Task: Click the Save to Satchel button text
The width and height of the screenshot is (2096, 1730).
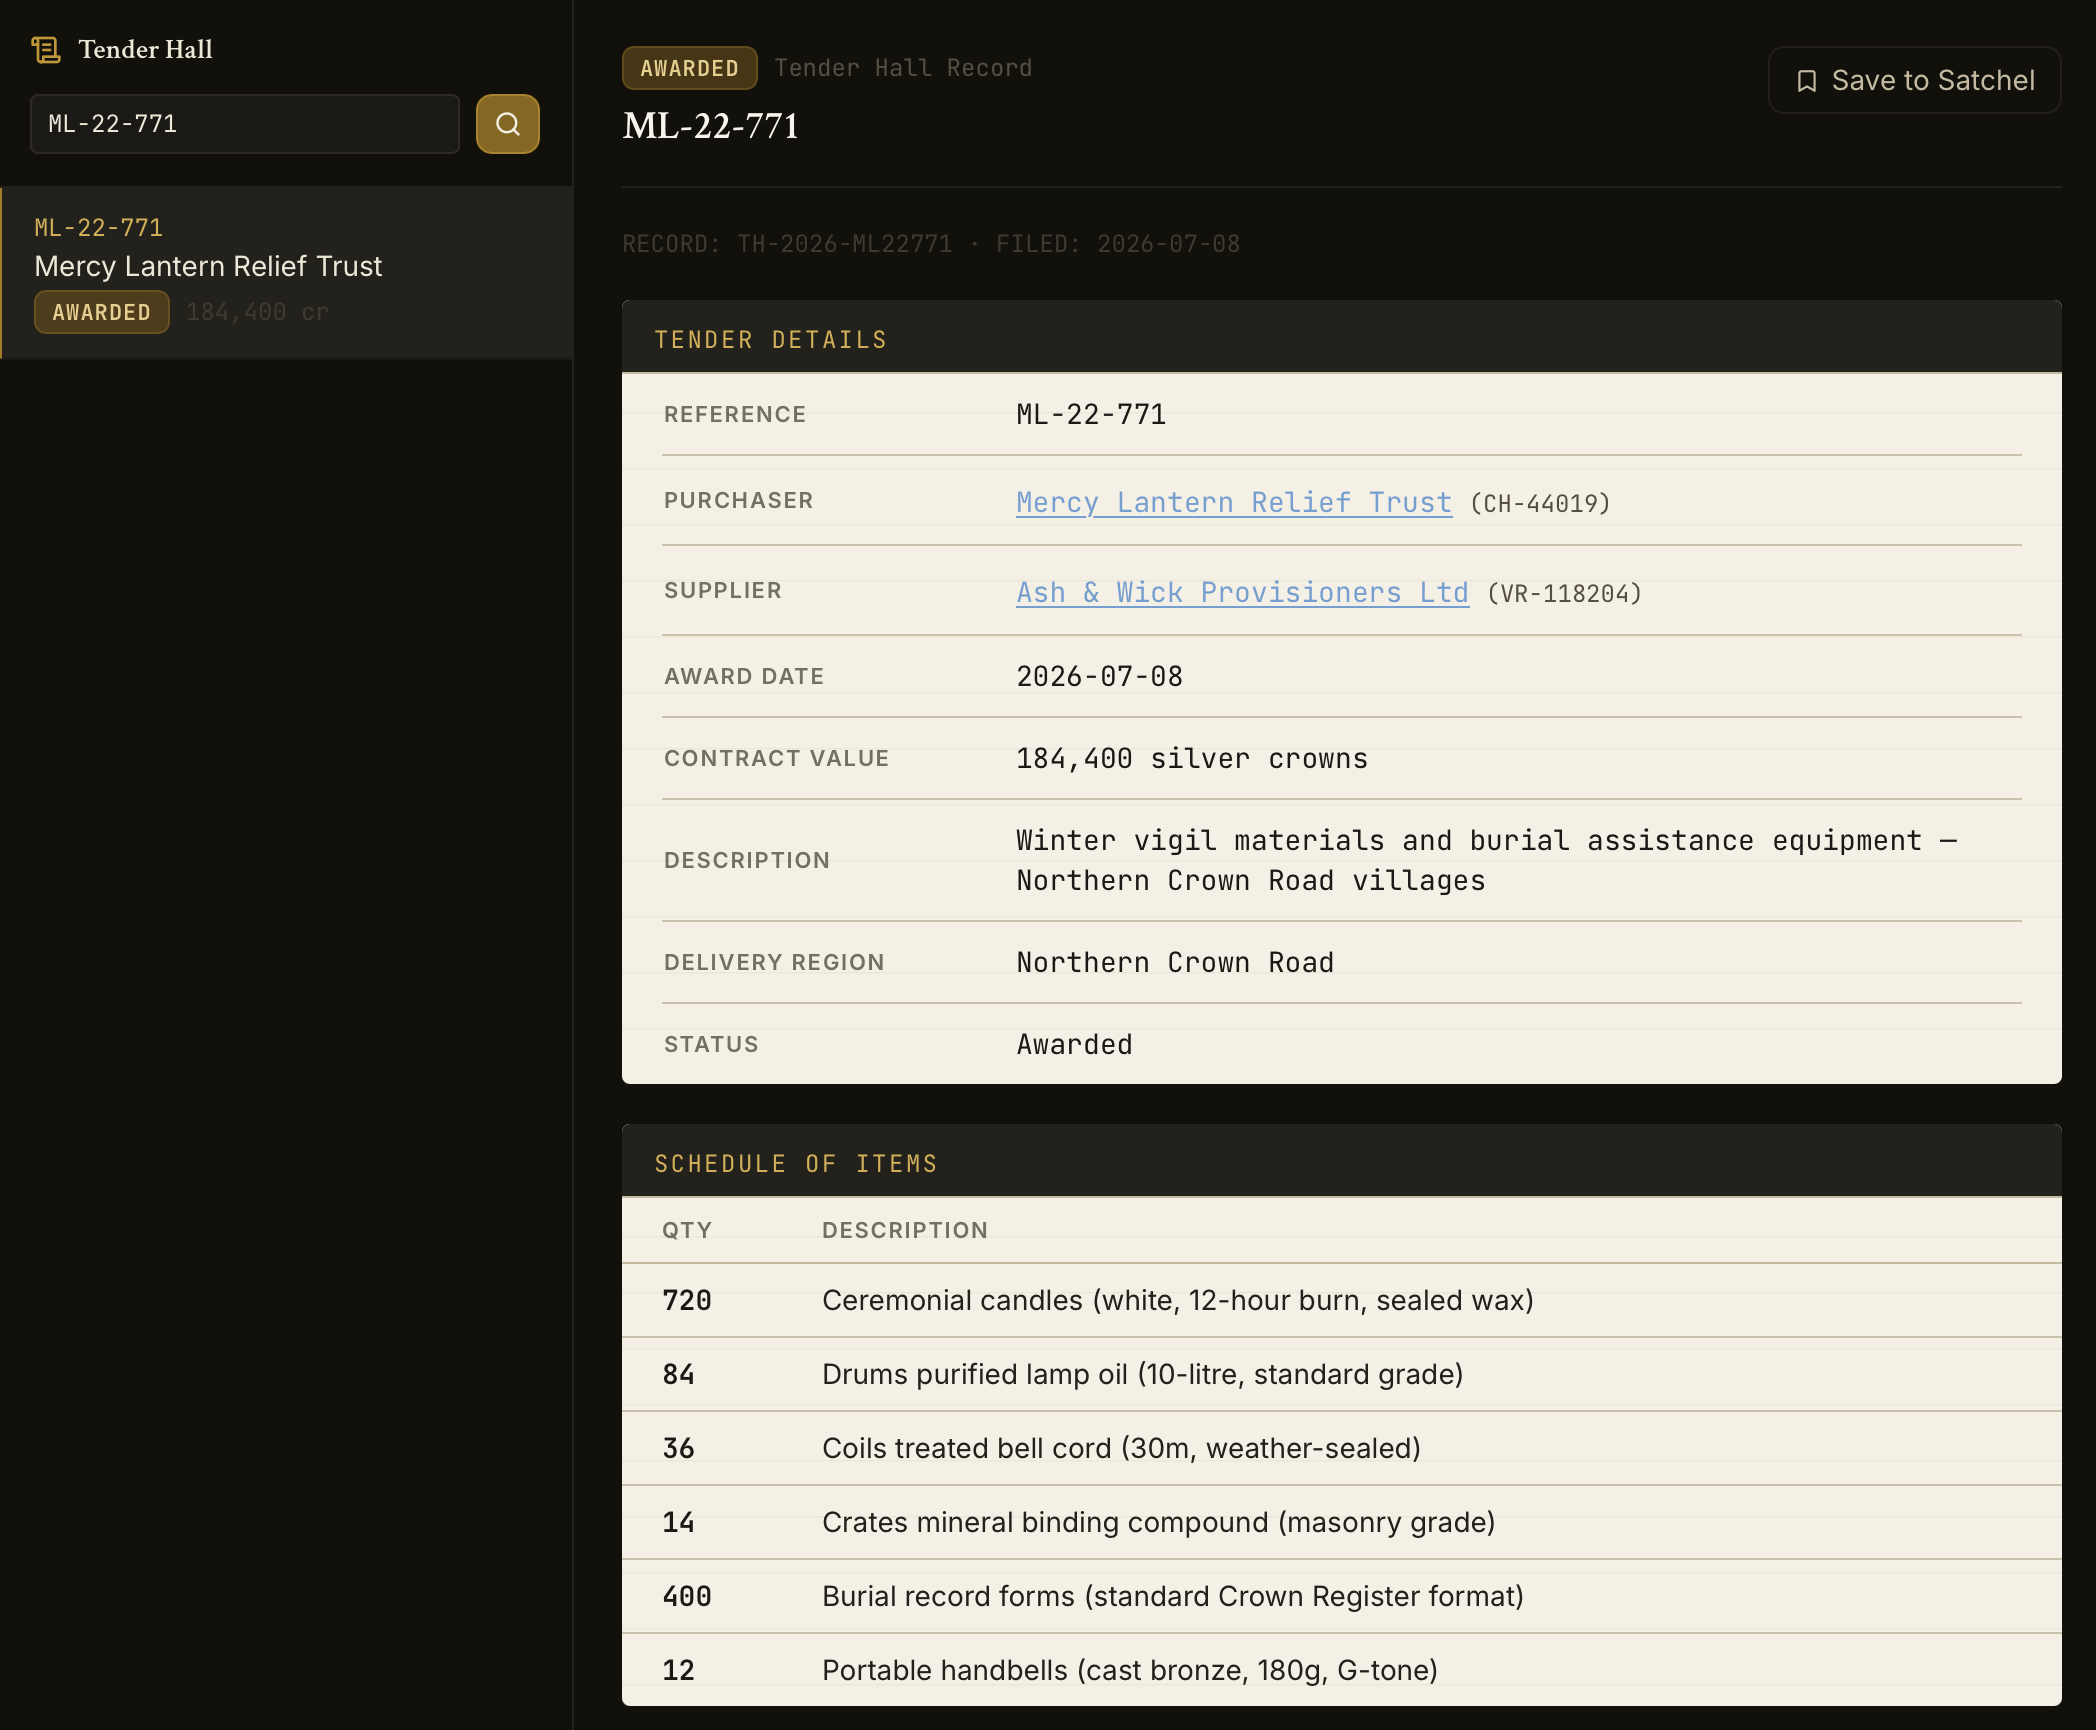Action: [x=1933, y=81]
